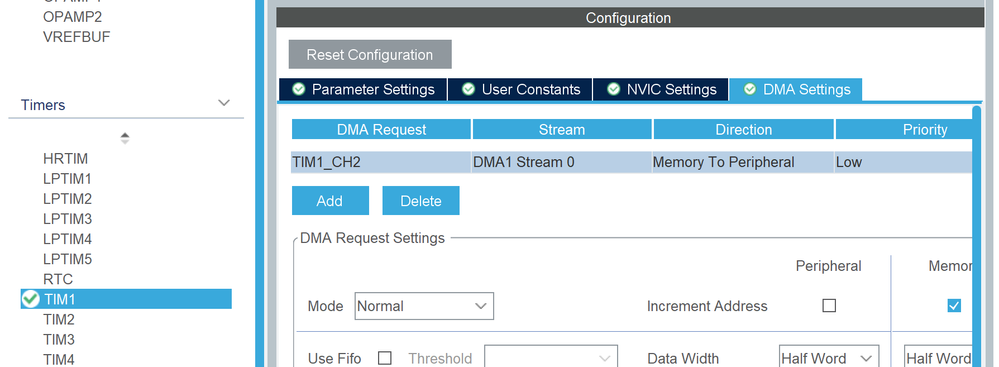The height and width of the screenshot is (367, 999).
Task: Click the green check icon beside TIM1
Action: coord(30,299)
